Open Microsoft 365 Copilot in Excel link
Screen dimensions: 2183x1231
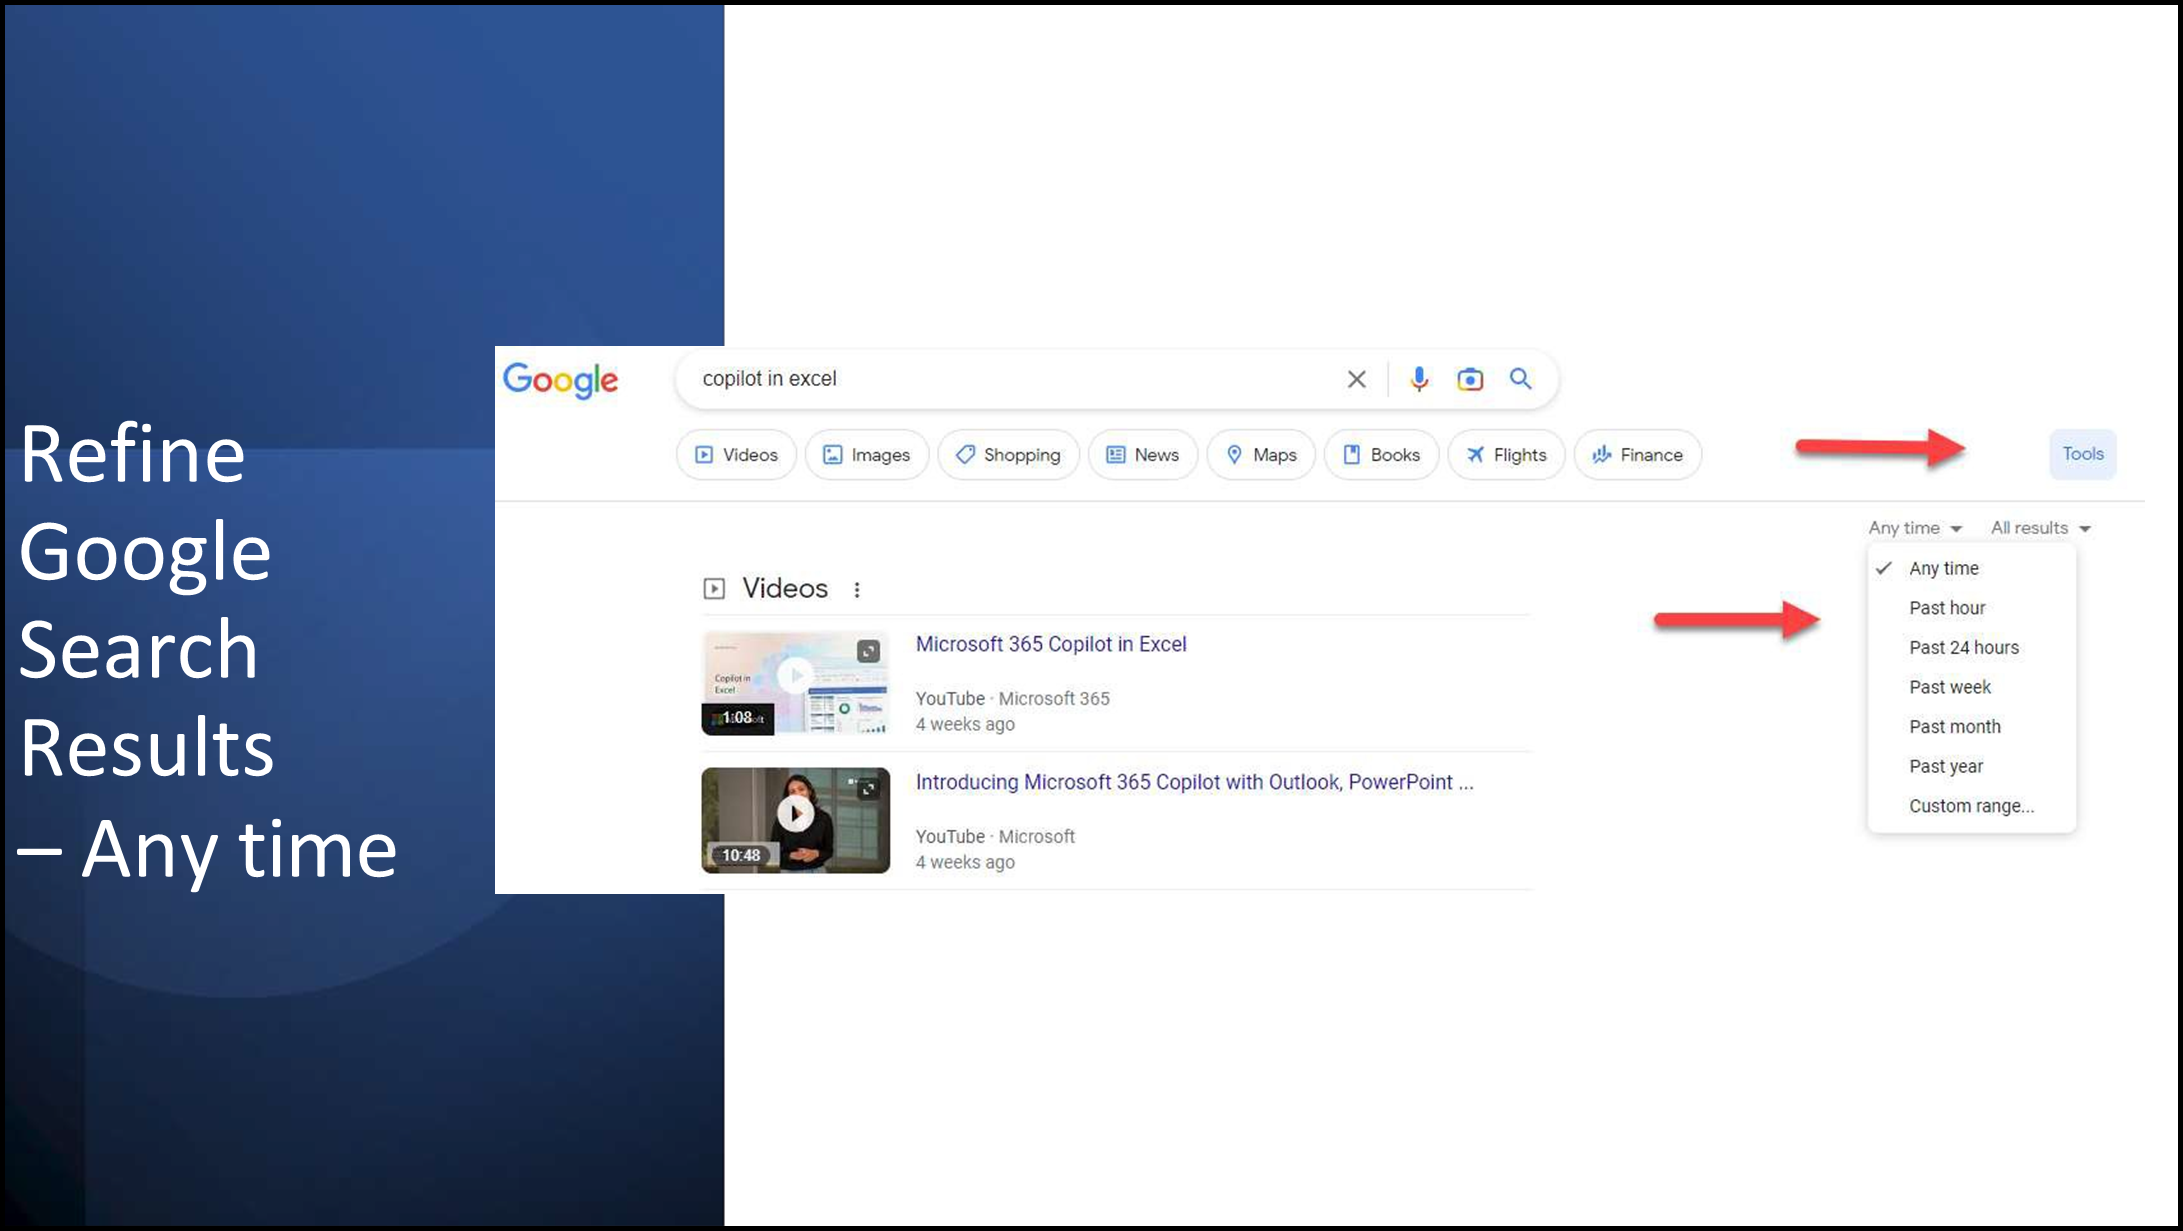click(1050, 644)
